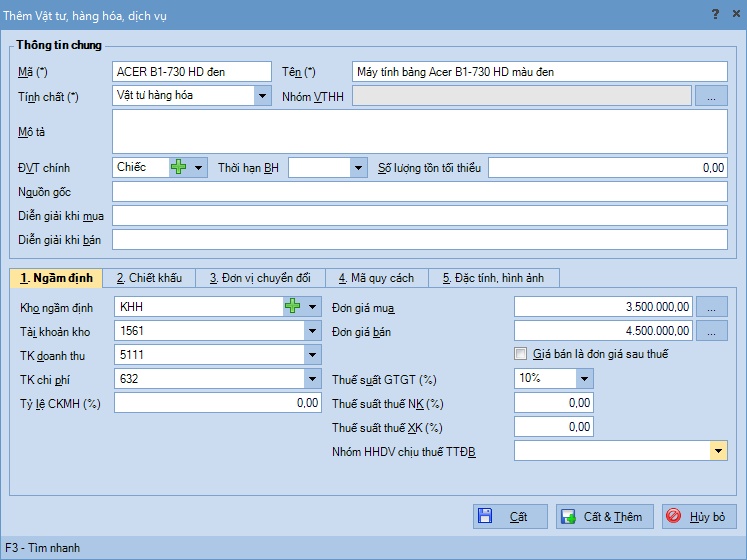Click the Cất save button
The image size is (747, 560).
pos(510,517)
